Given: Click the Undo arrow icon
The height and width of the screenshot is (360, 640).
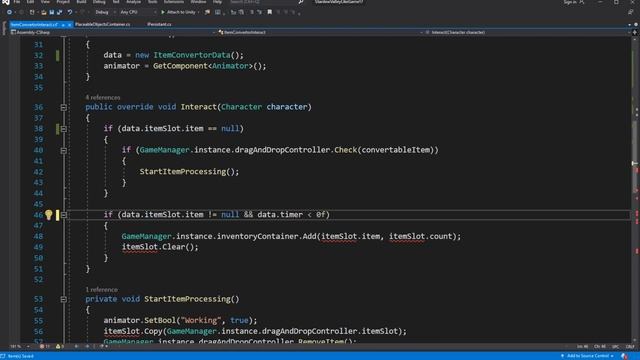Looking at the screenshot, I should [70, 12].
